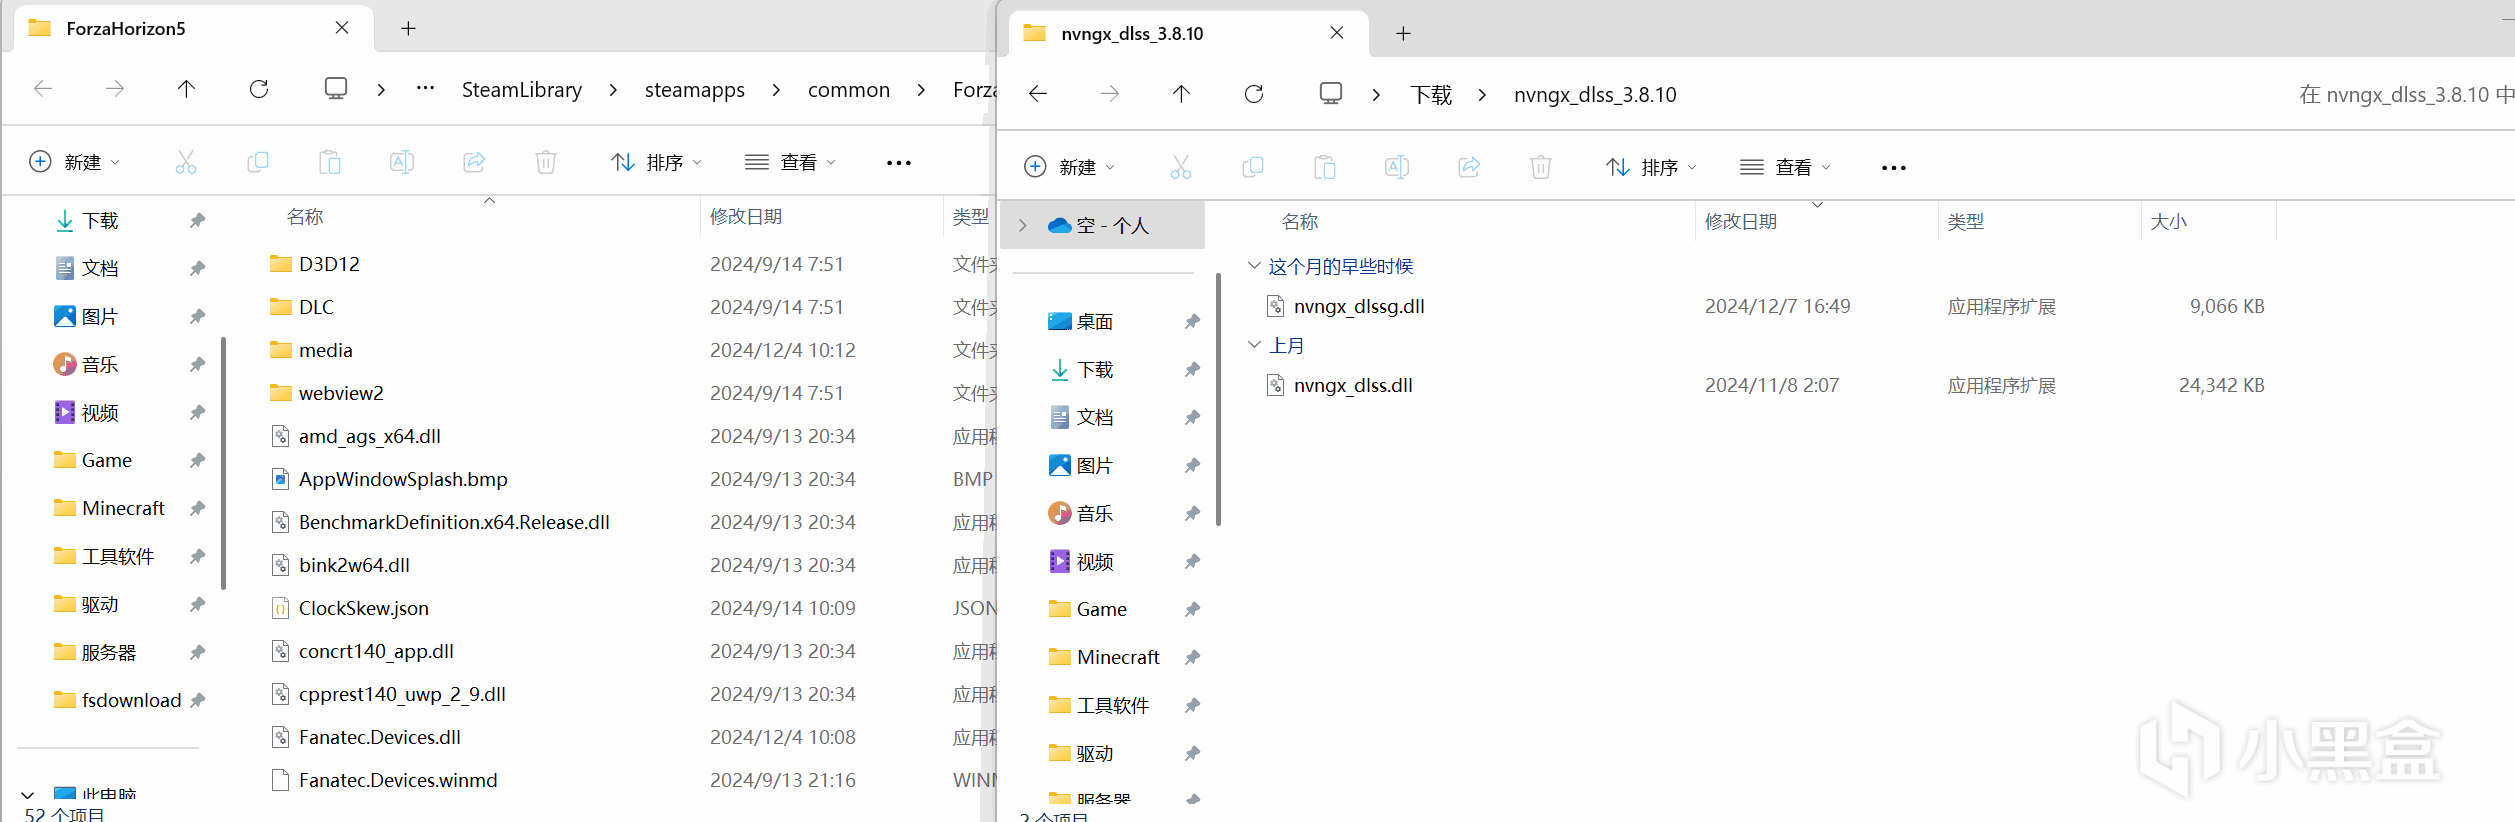Unpin 下载 in ForzaHorizon5 sidebar
2515x822 pixels.
click(x=197, y=221)
